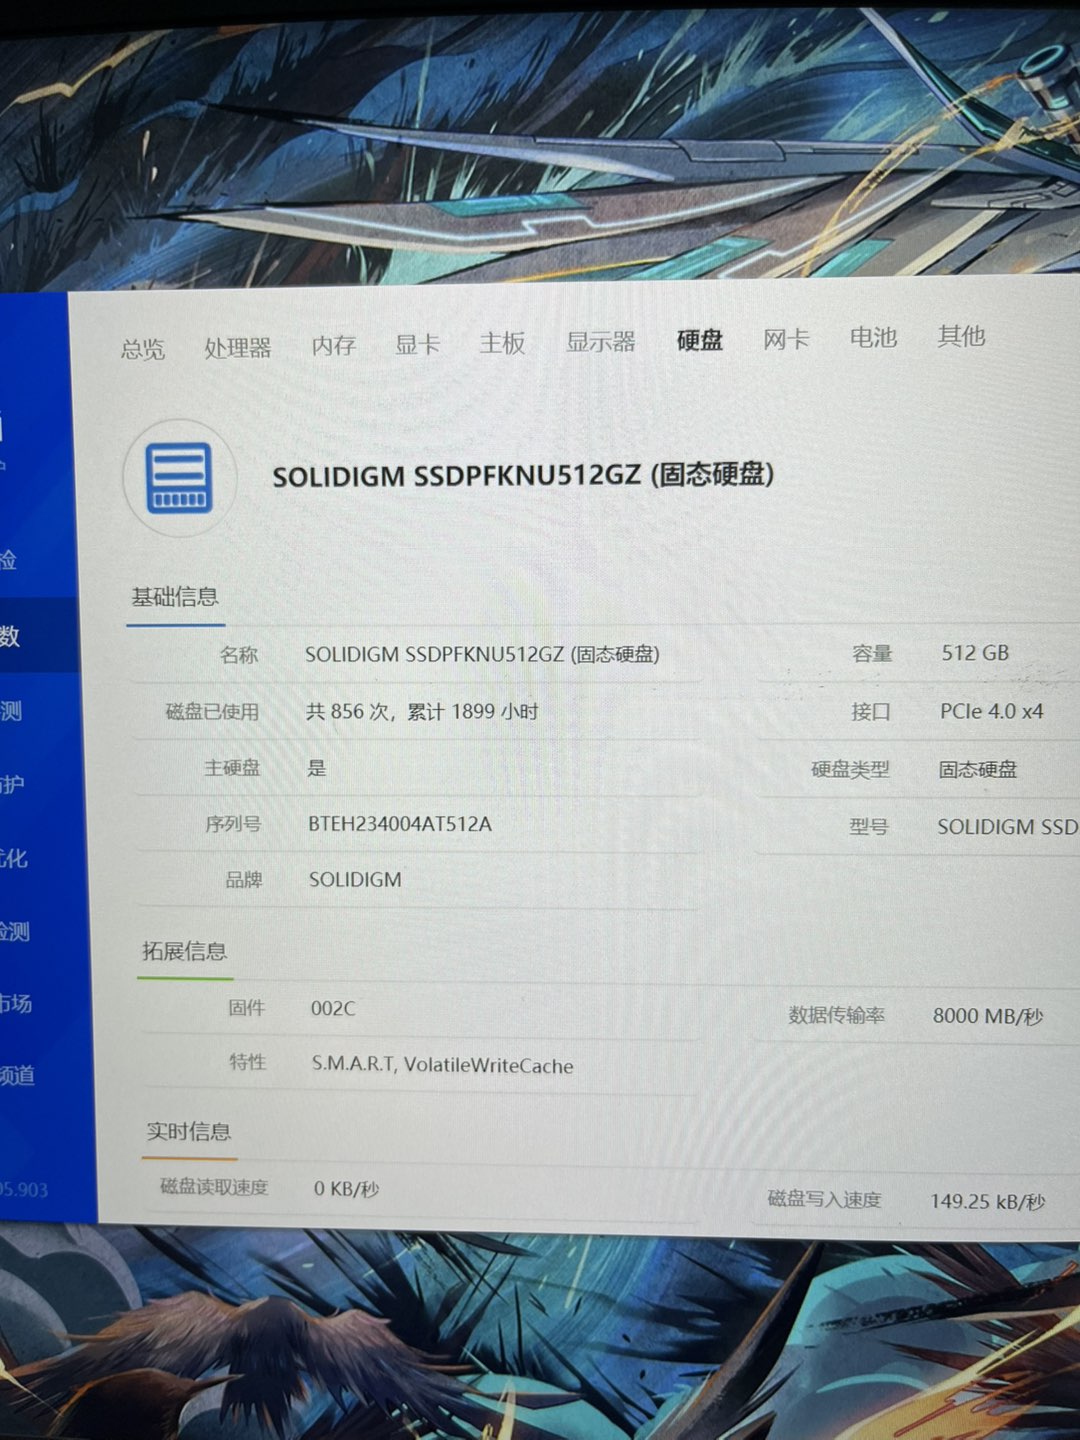
Task: Select the active 硬盘 disk tab
Action: point(700,341)
